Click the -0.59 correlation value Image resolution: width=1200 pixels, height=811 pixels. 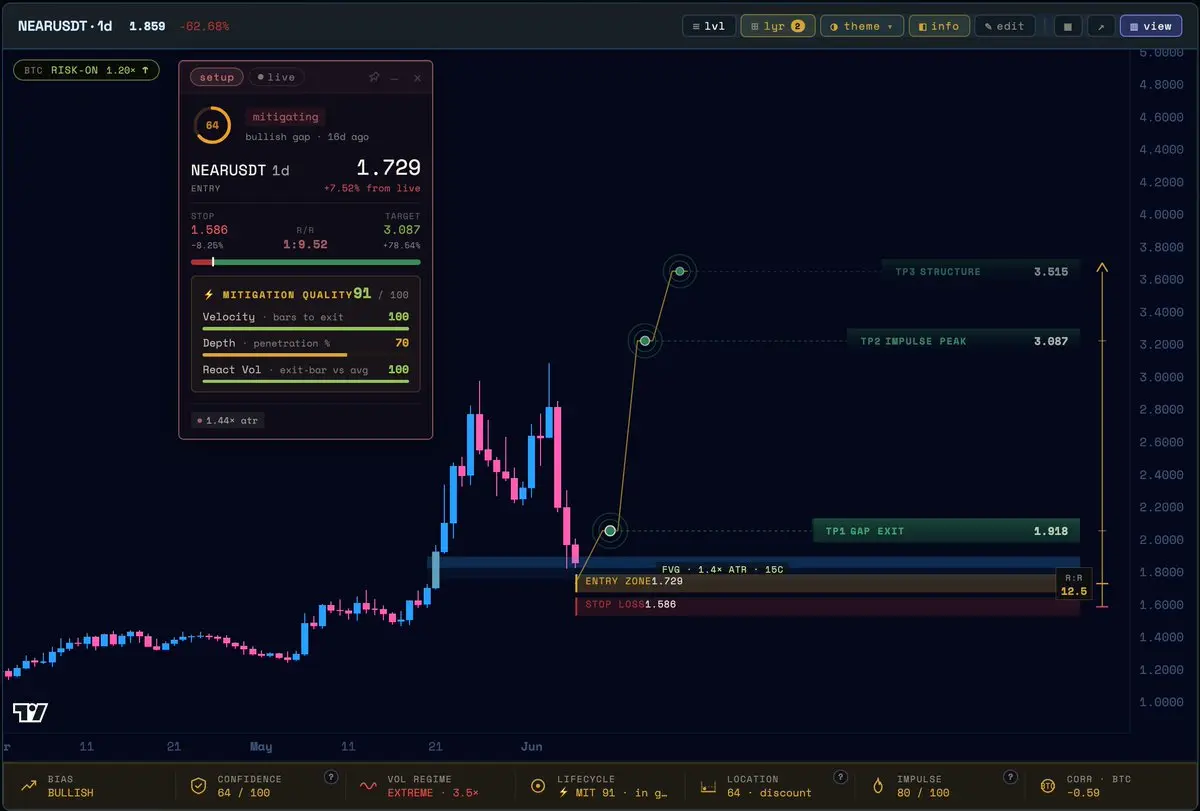(x=1083, y=793)
